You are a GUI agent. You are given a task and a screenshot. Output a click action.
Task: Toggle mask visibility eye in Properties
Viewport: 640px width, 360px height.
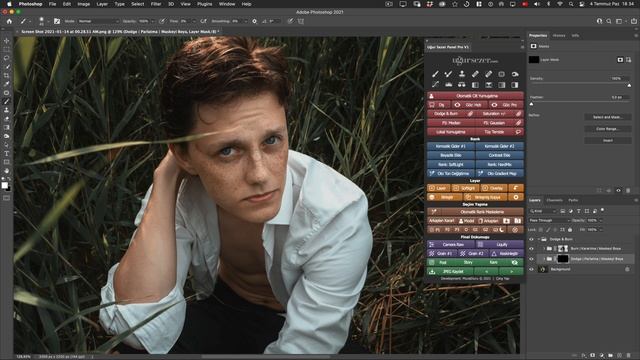point(618,191)
